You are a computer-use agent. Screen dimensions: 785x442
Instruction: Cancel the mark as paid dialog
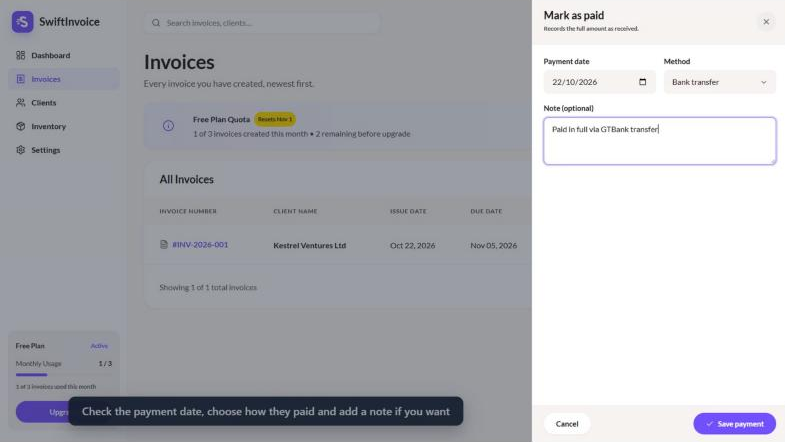pos(567,423)
